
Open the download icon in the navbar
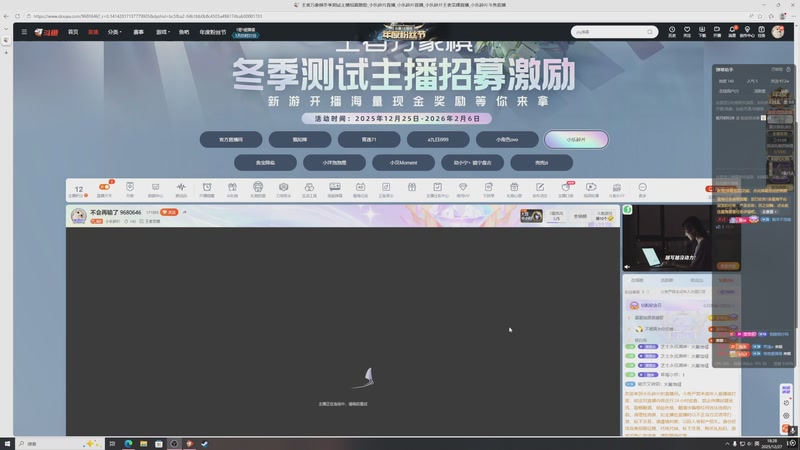(x=702, y=32)
